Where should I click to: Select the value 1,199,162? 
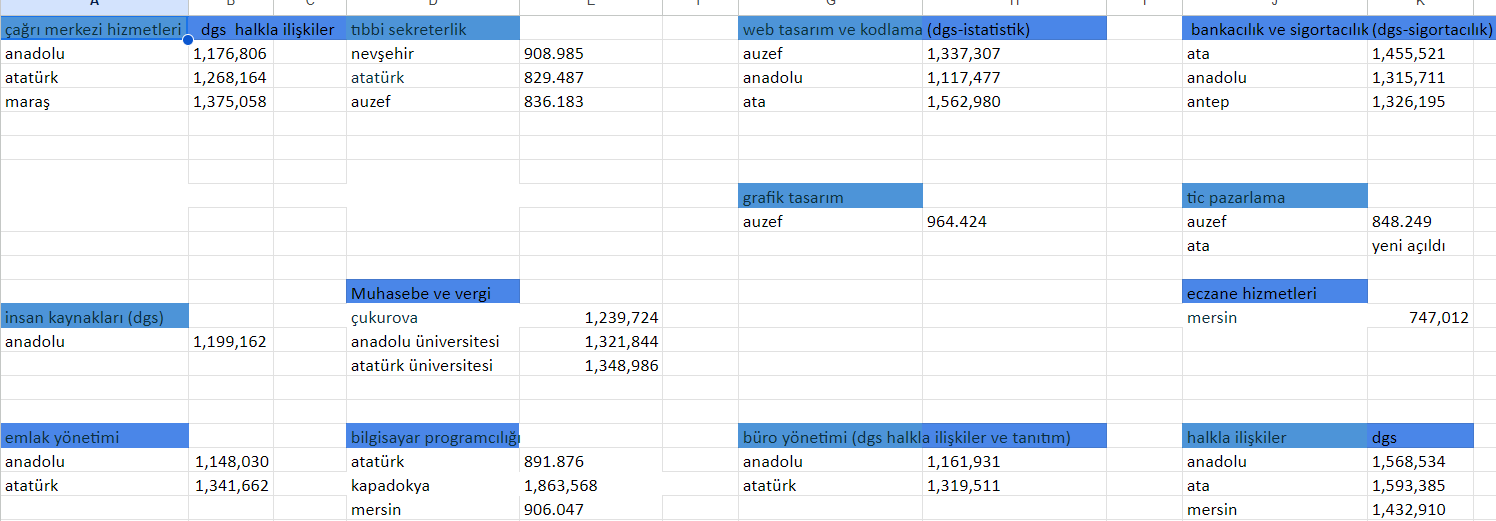230,341
